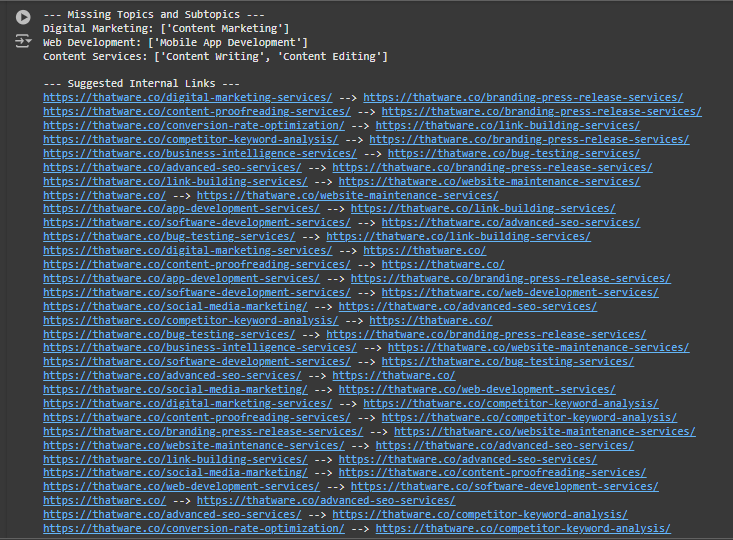Open app-development-services link pointing to link-building-services
733x540 pixels.
(x=181, y=209)
